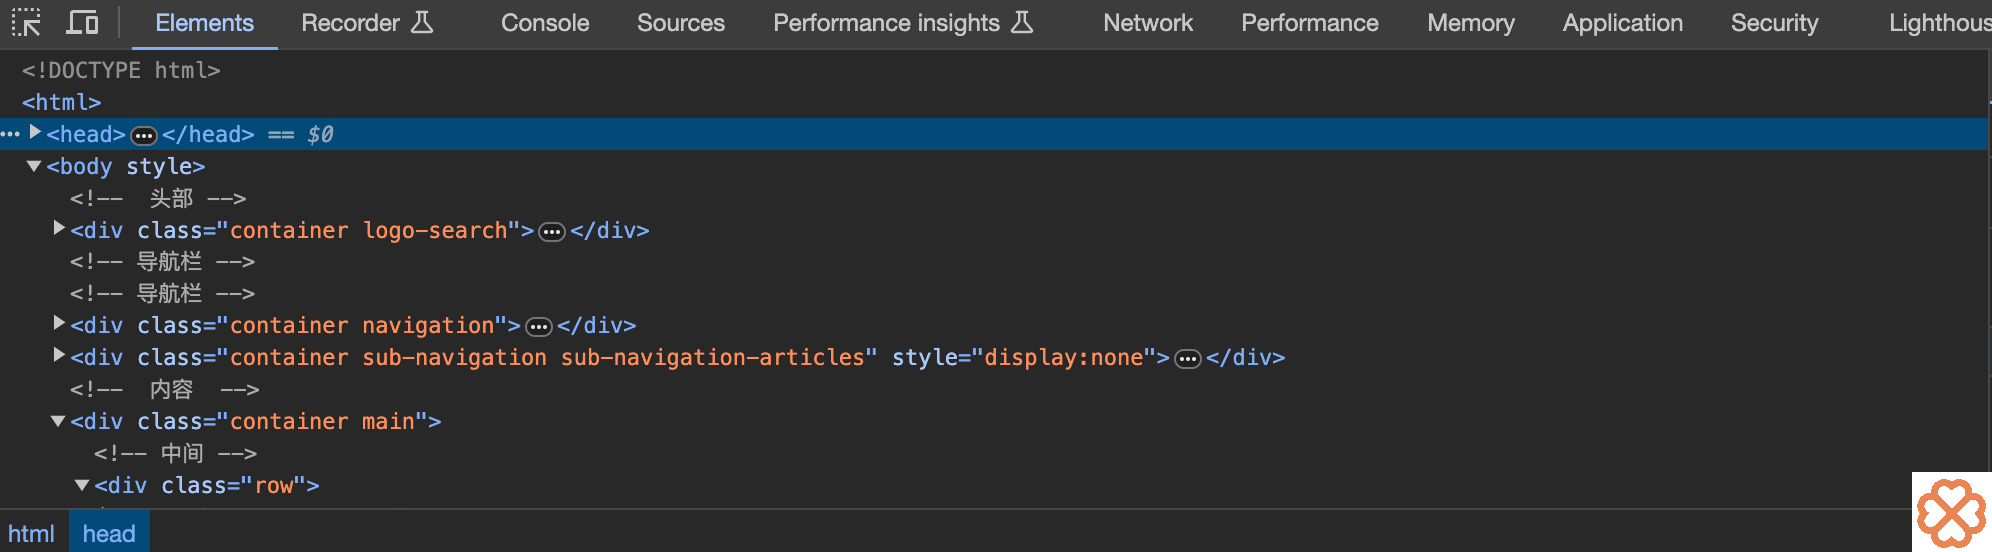1992x552 pixels.
Task: Click the "container main" class value
Action: click(x=322, y=421)
